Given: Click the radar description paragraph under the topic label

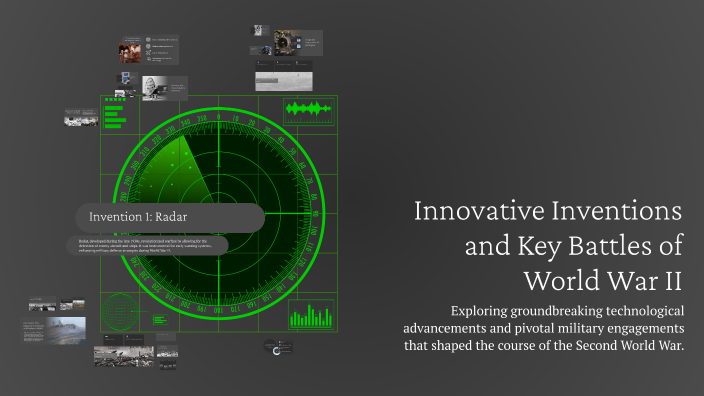Looking at the screenshot, I should click(x=146, y=246).
